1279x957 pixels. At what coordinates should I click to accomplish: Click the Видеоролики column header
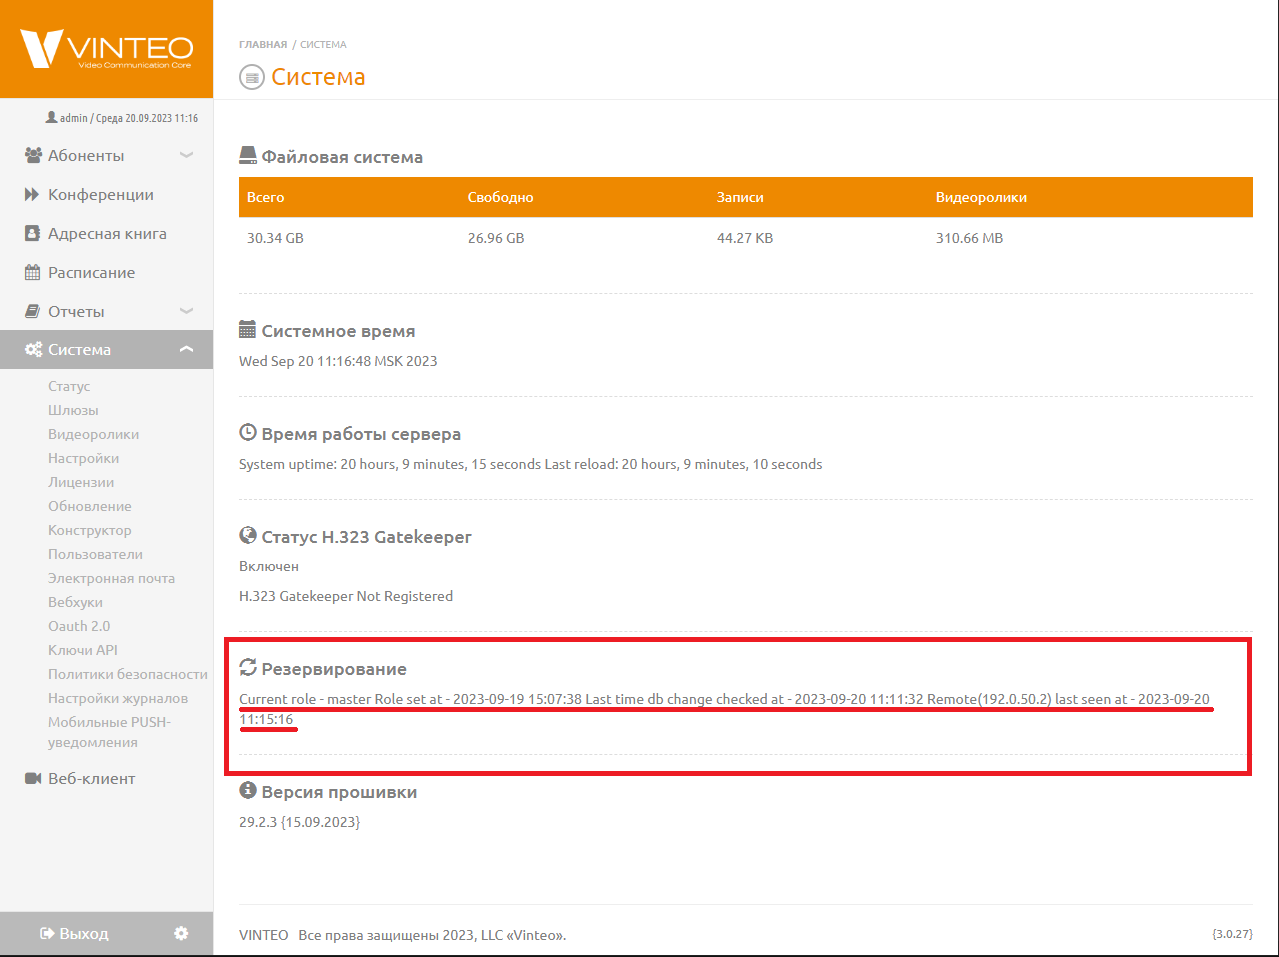(981, 197)
